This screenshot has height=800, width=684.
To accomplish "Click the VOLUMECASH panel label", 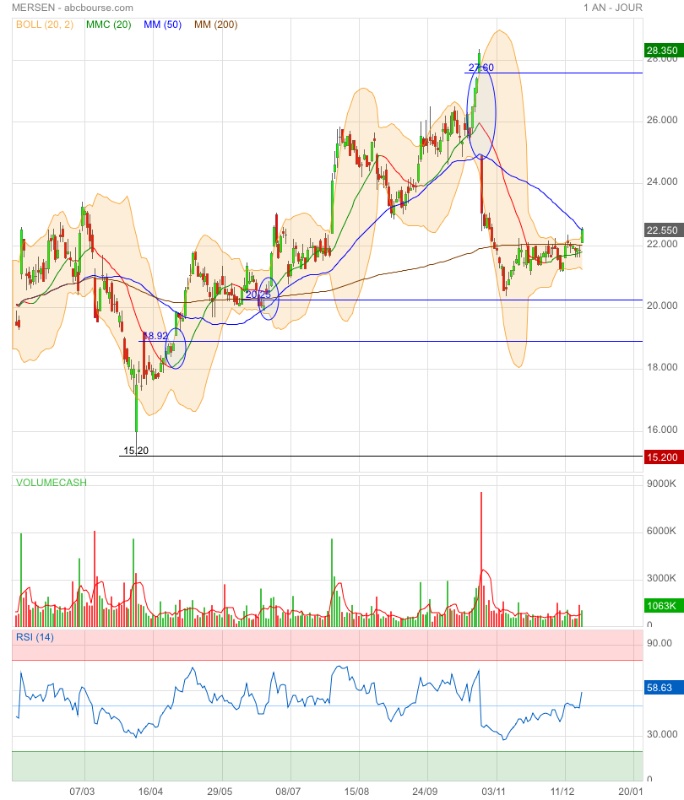I will coord(51,482).
